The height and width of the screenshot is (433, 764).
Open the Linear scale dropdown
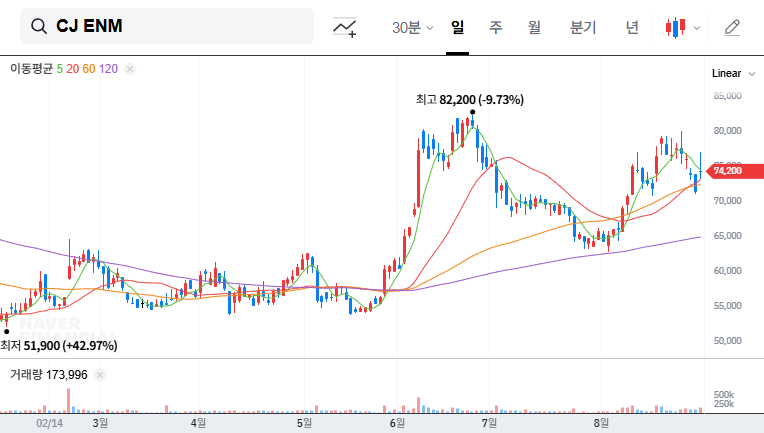[733, 74]
